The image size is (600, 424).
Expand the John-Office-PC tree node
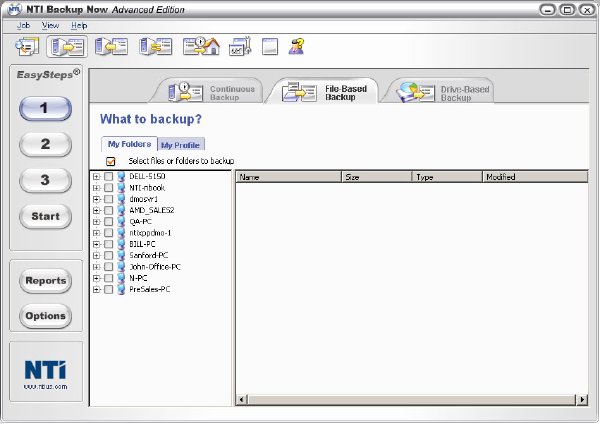pyautogui.click(x=96, y=267)
